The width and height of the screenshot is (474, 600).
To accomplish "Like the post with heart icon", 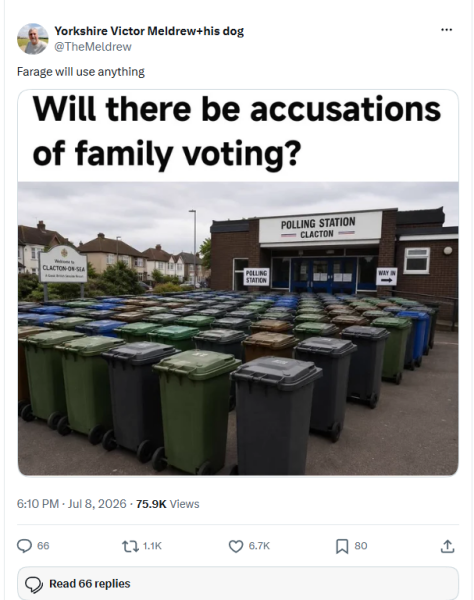I will [236, 546].
